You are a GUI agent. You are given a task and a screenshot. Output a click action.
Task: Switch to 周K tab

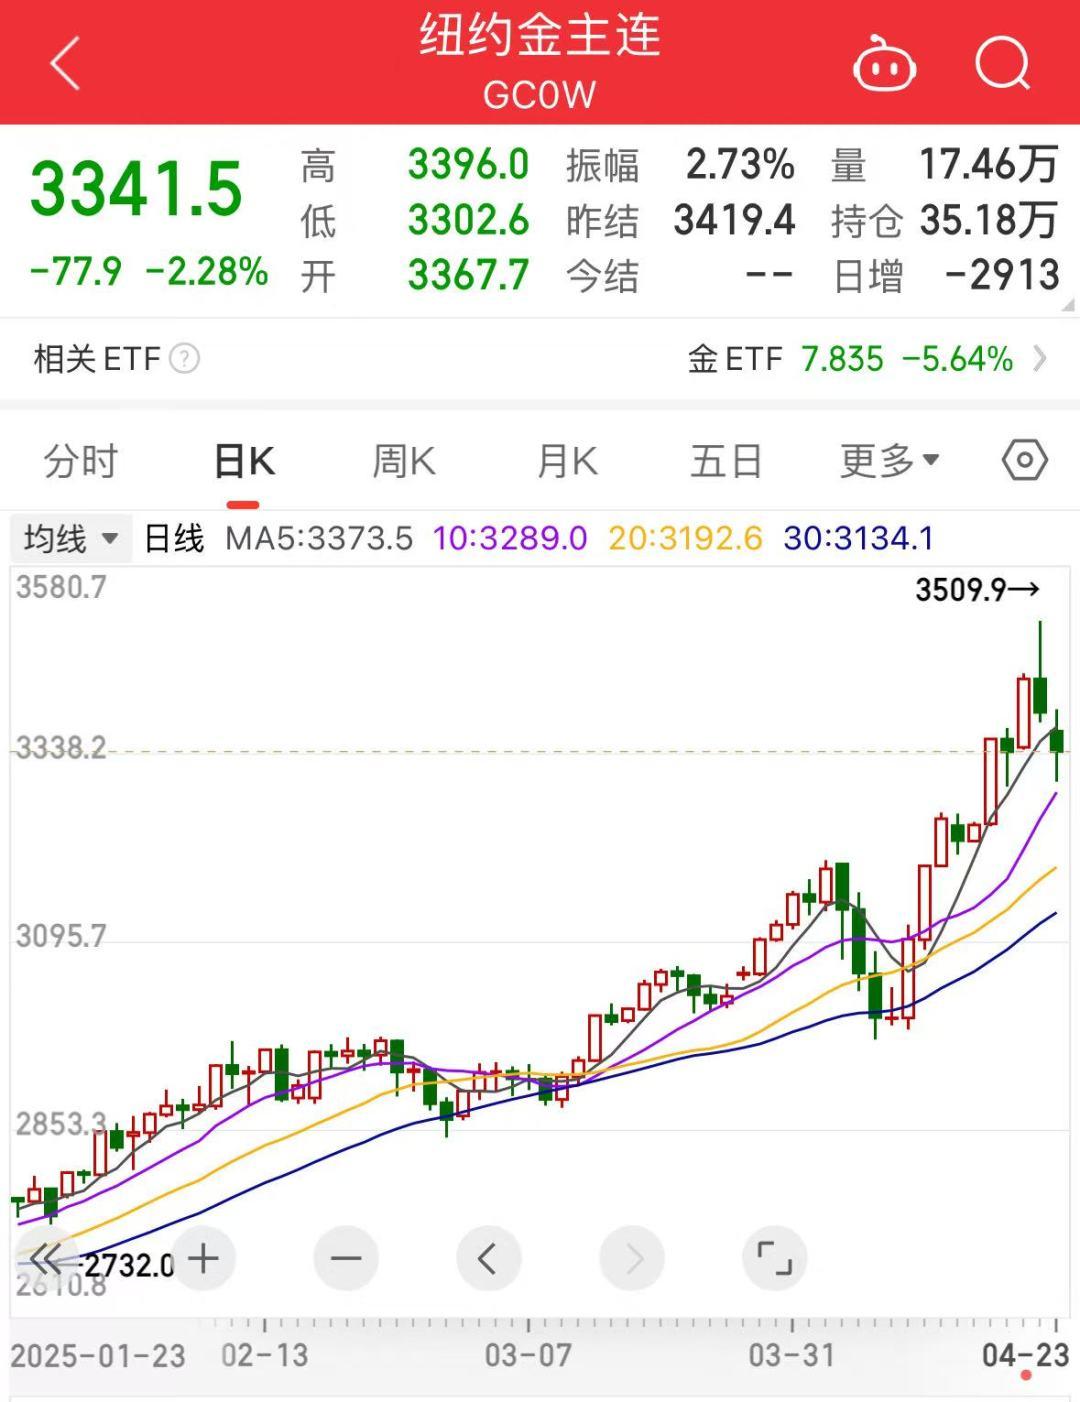click(x=403, y=461)
